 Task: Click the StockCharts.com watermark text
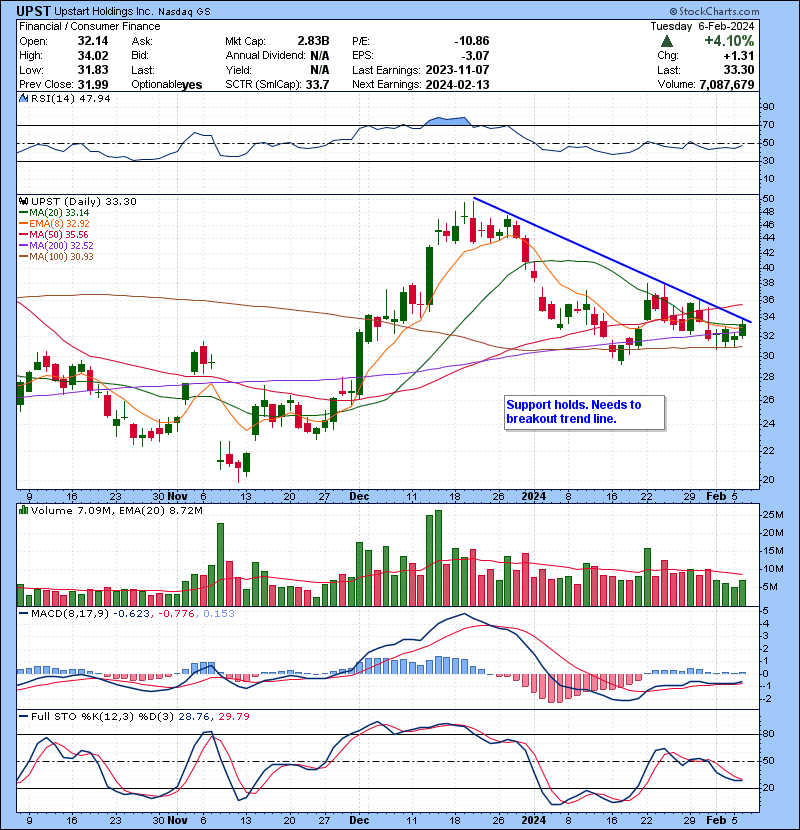coord(714,11)
